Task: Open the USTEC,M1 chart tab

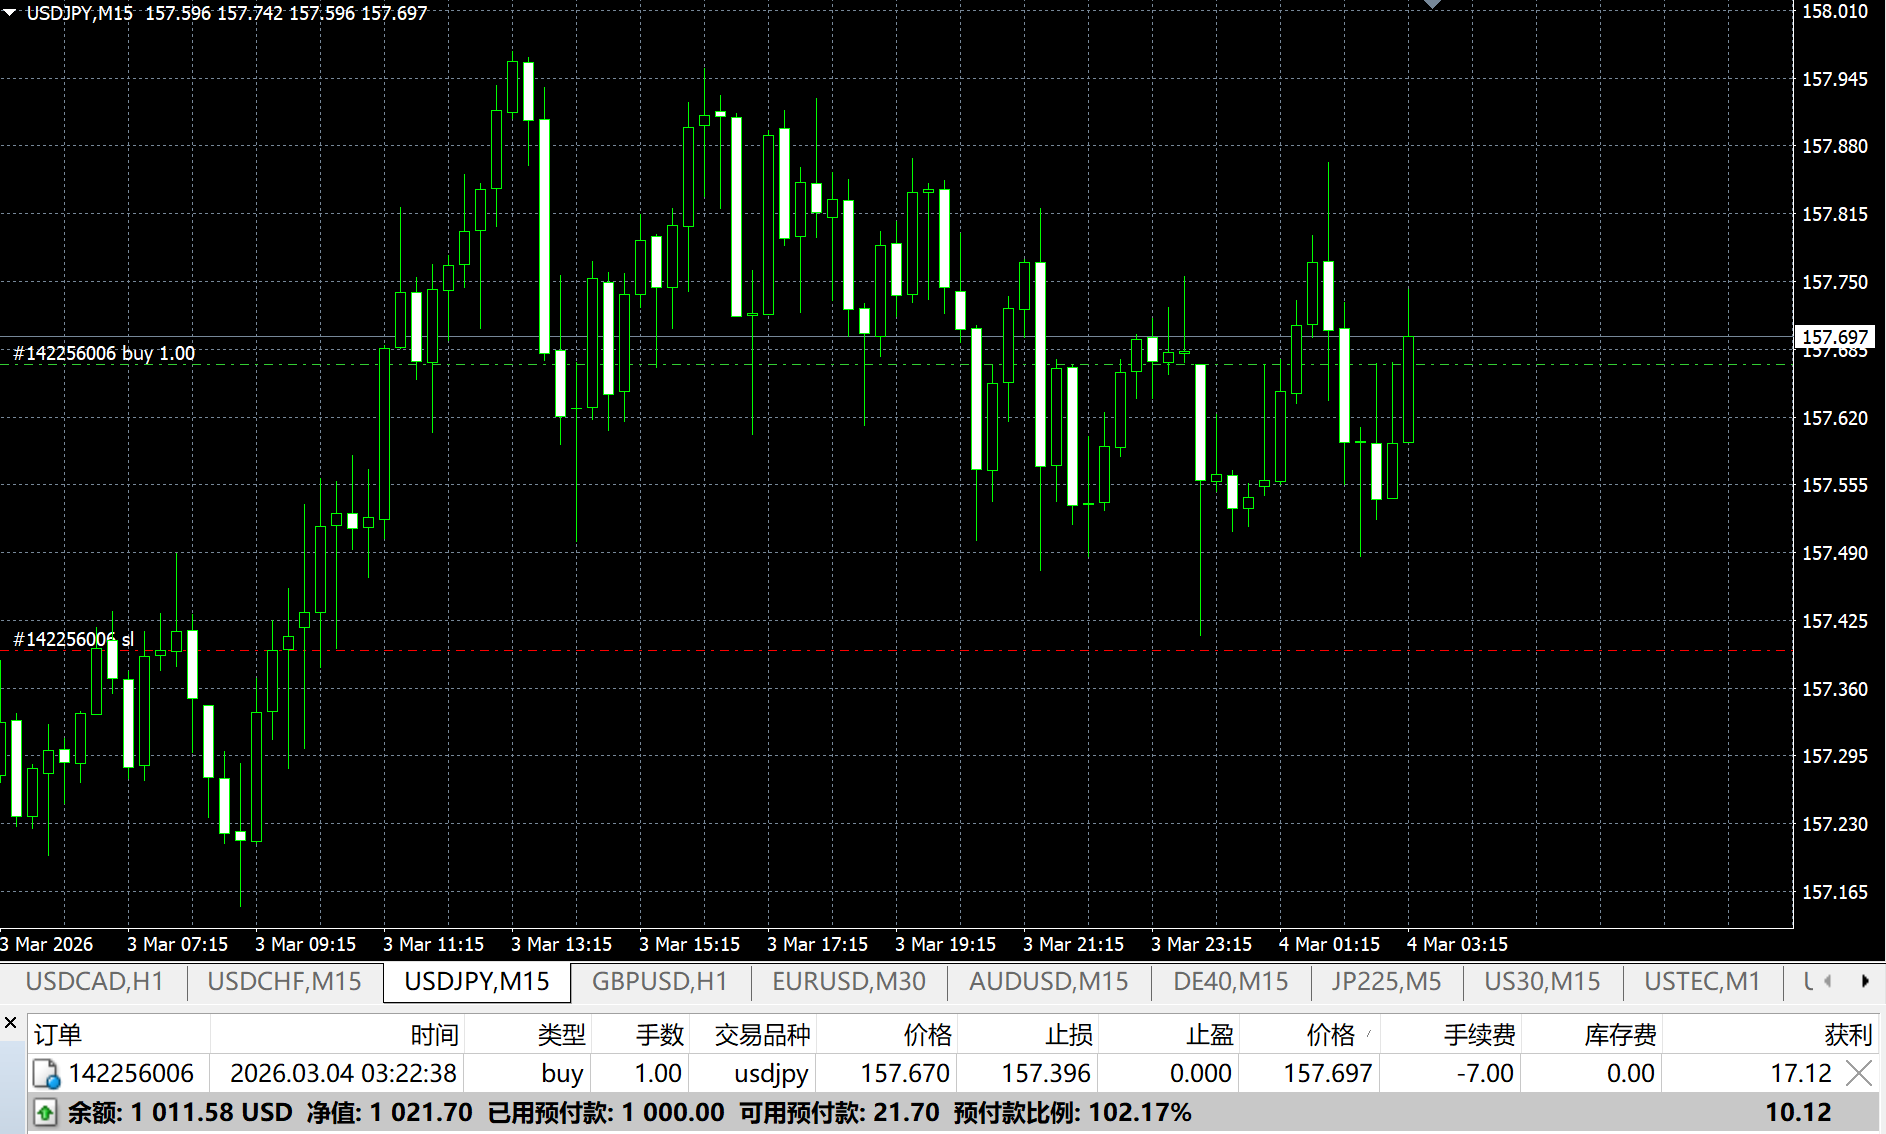Action: point(1702,981)
